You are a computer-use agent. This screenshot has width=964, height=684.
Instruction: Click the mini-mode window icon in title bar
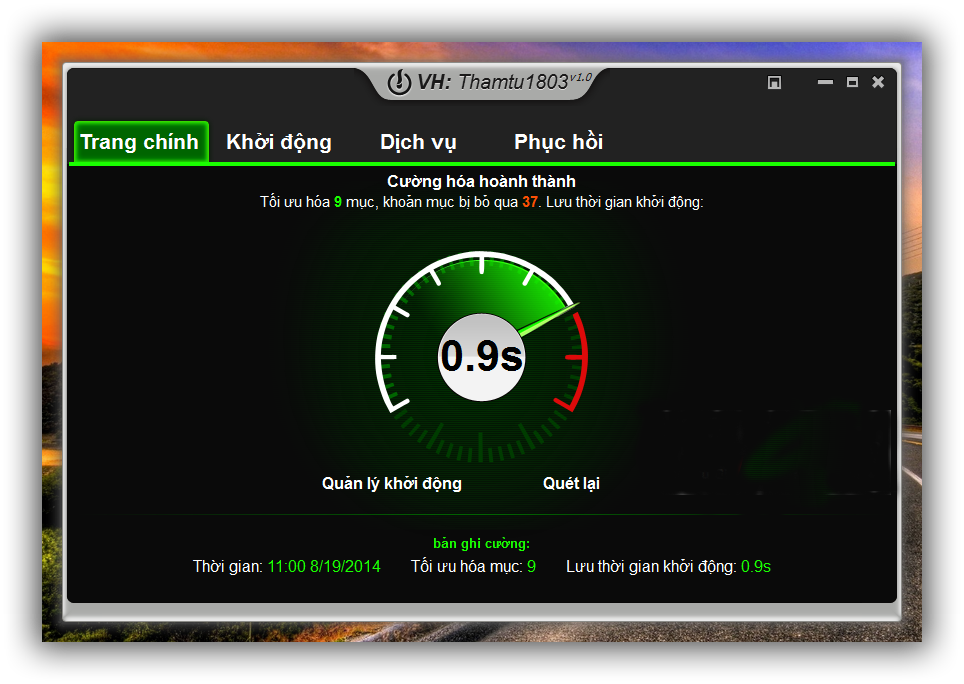774,83
